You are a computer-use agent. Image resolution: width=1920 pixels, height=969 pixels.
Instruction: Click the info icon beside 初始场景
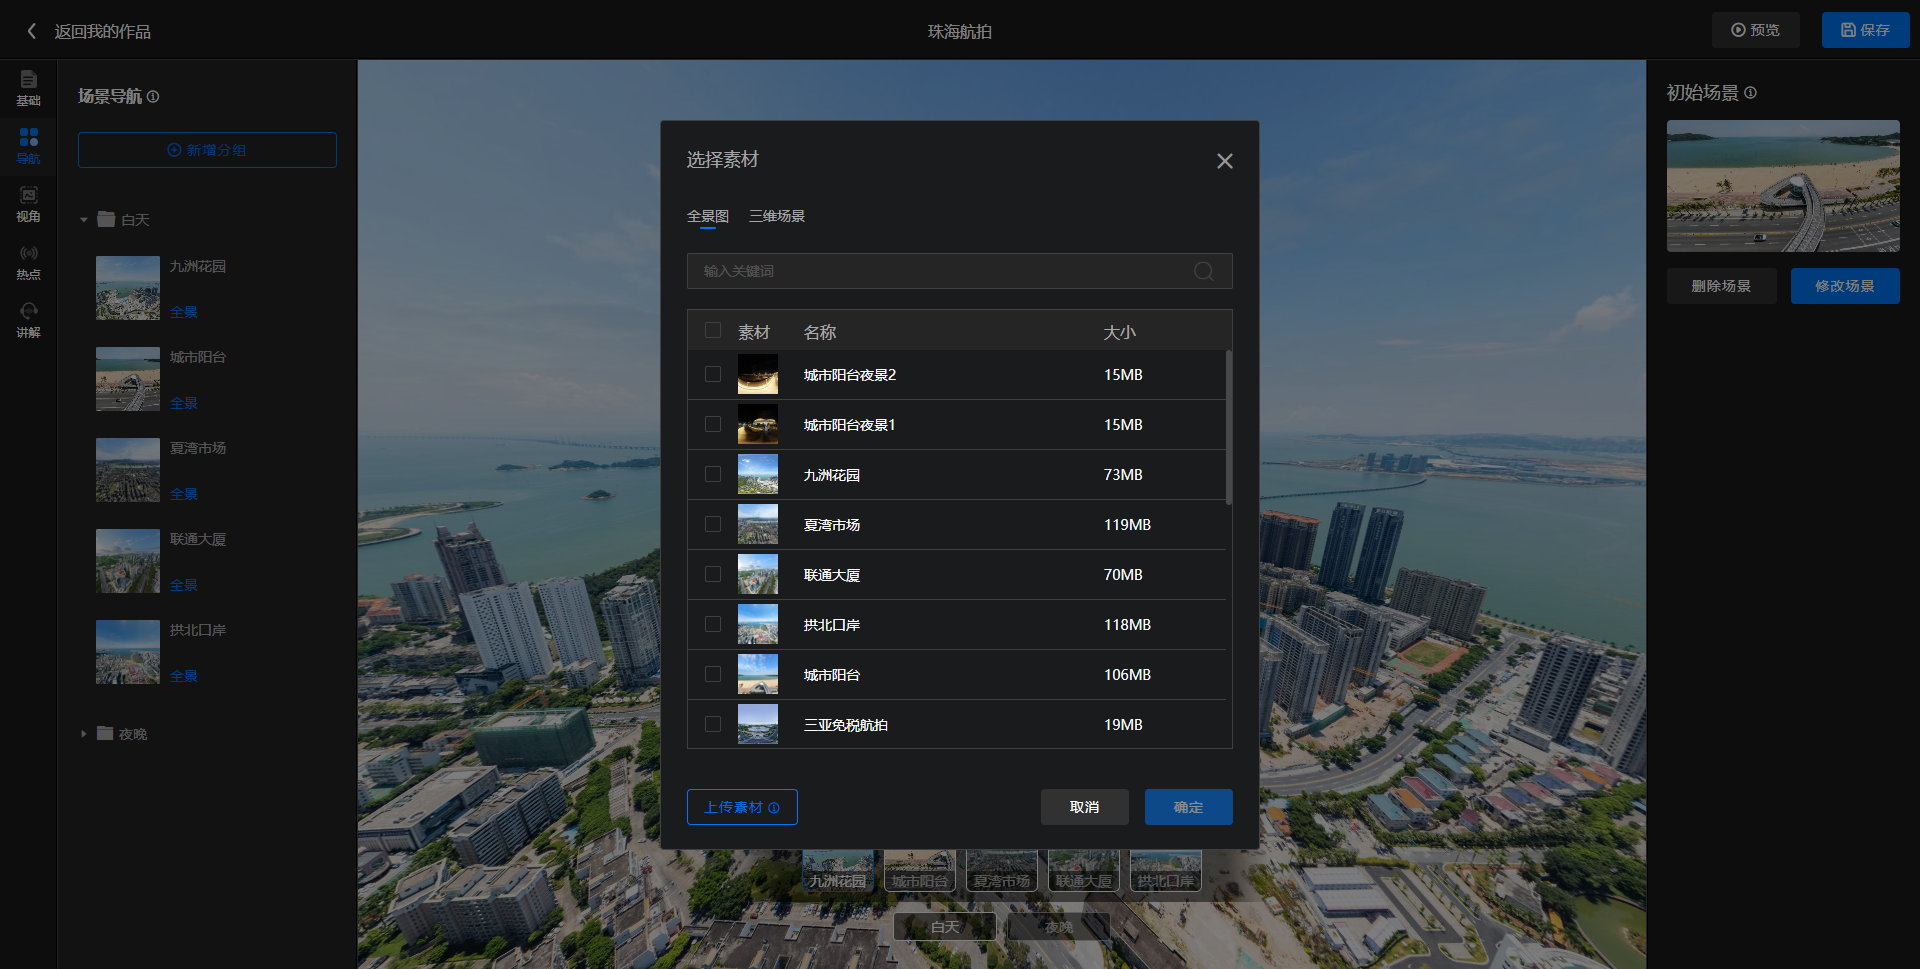pos(1750,93)
